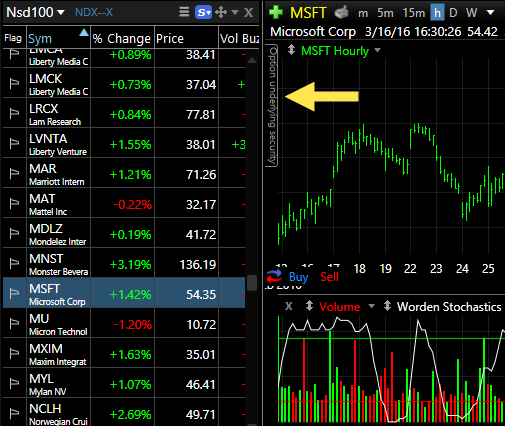
Task: Open the MSFT Hourly plot dropdown arrow
Action: click(377, 50)
